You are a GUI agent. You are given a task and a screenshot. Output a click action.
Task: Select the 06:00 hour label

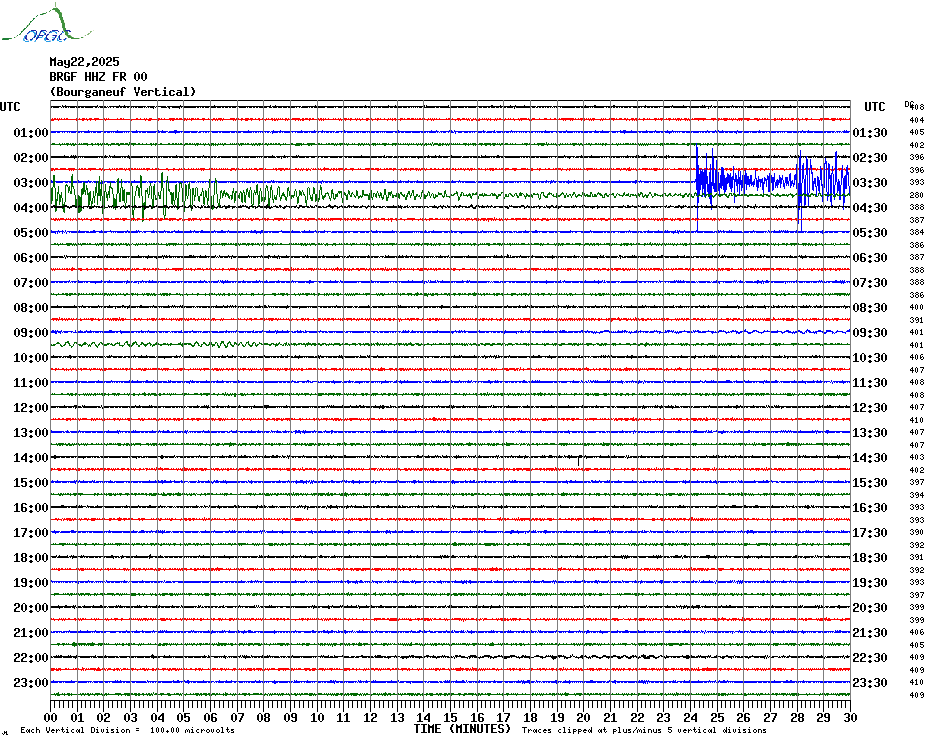coord(31,257)
